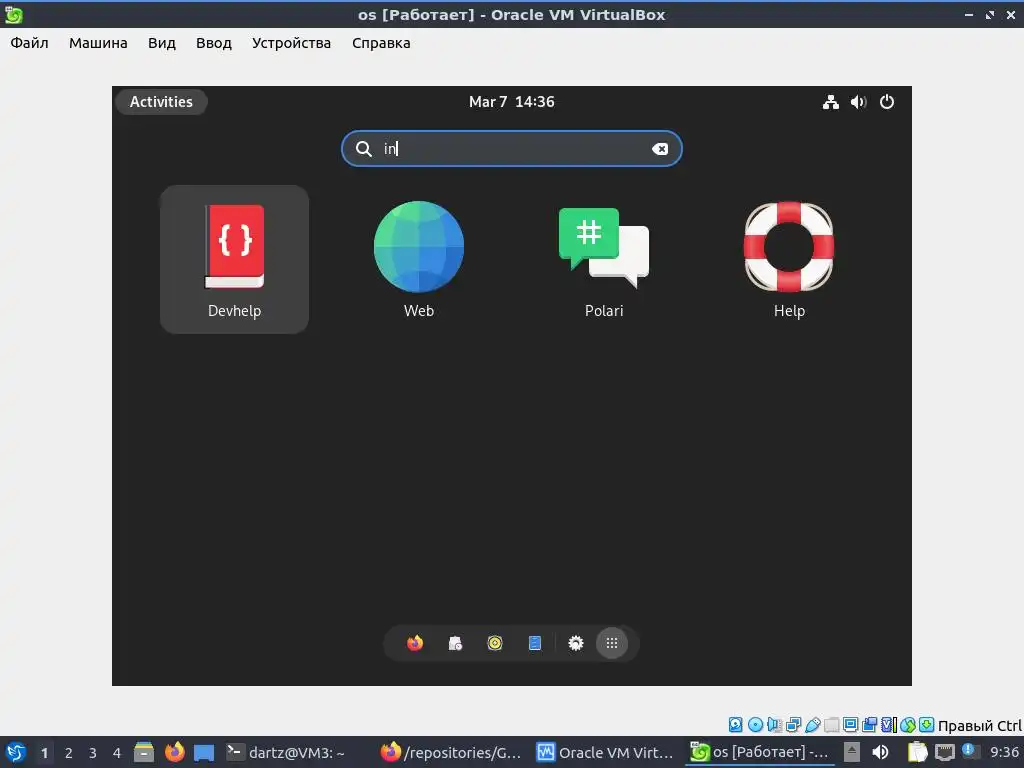Image resolution: width=1024 pixels, height=768 pixels.
Task: Switch to workspace 3
Action: 93,753
